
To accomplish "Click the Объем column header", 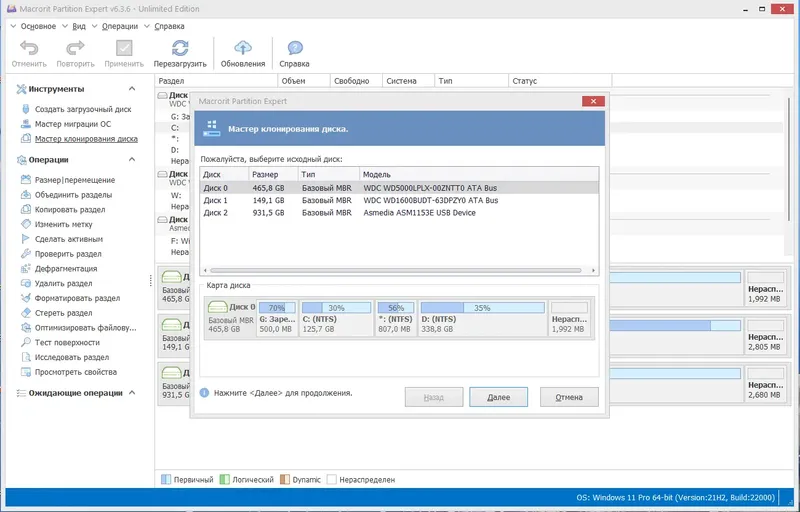I will tap(304, 81).
